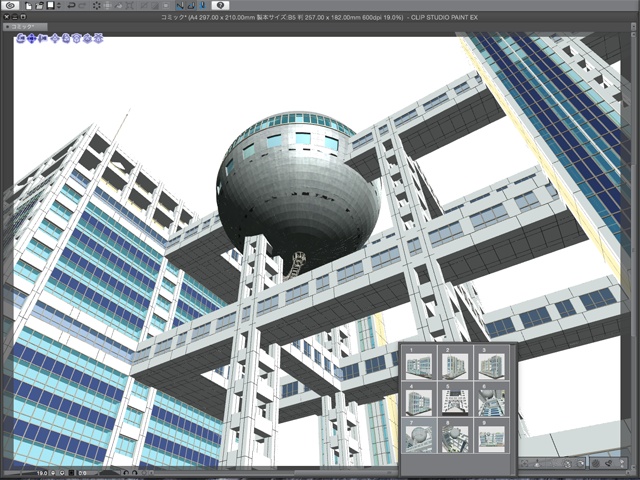Choose camera preset thumbnail 6
Screen dimensions: 640x480
tap(492, 399)
